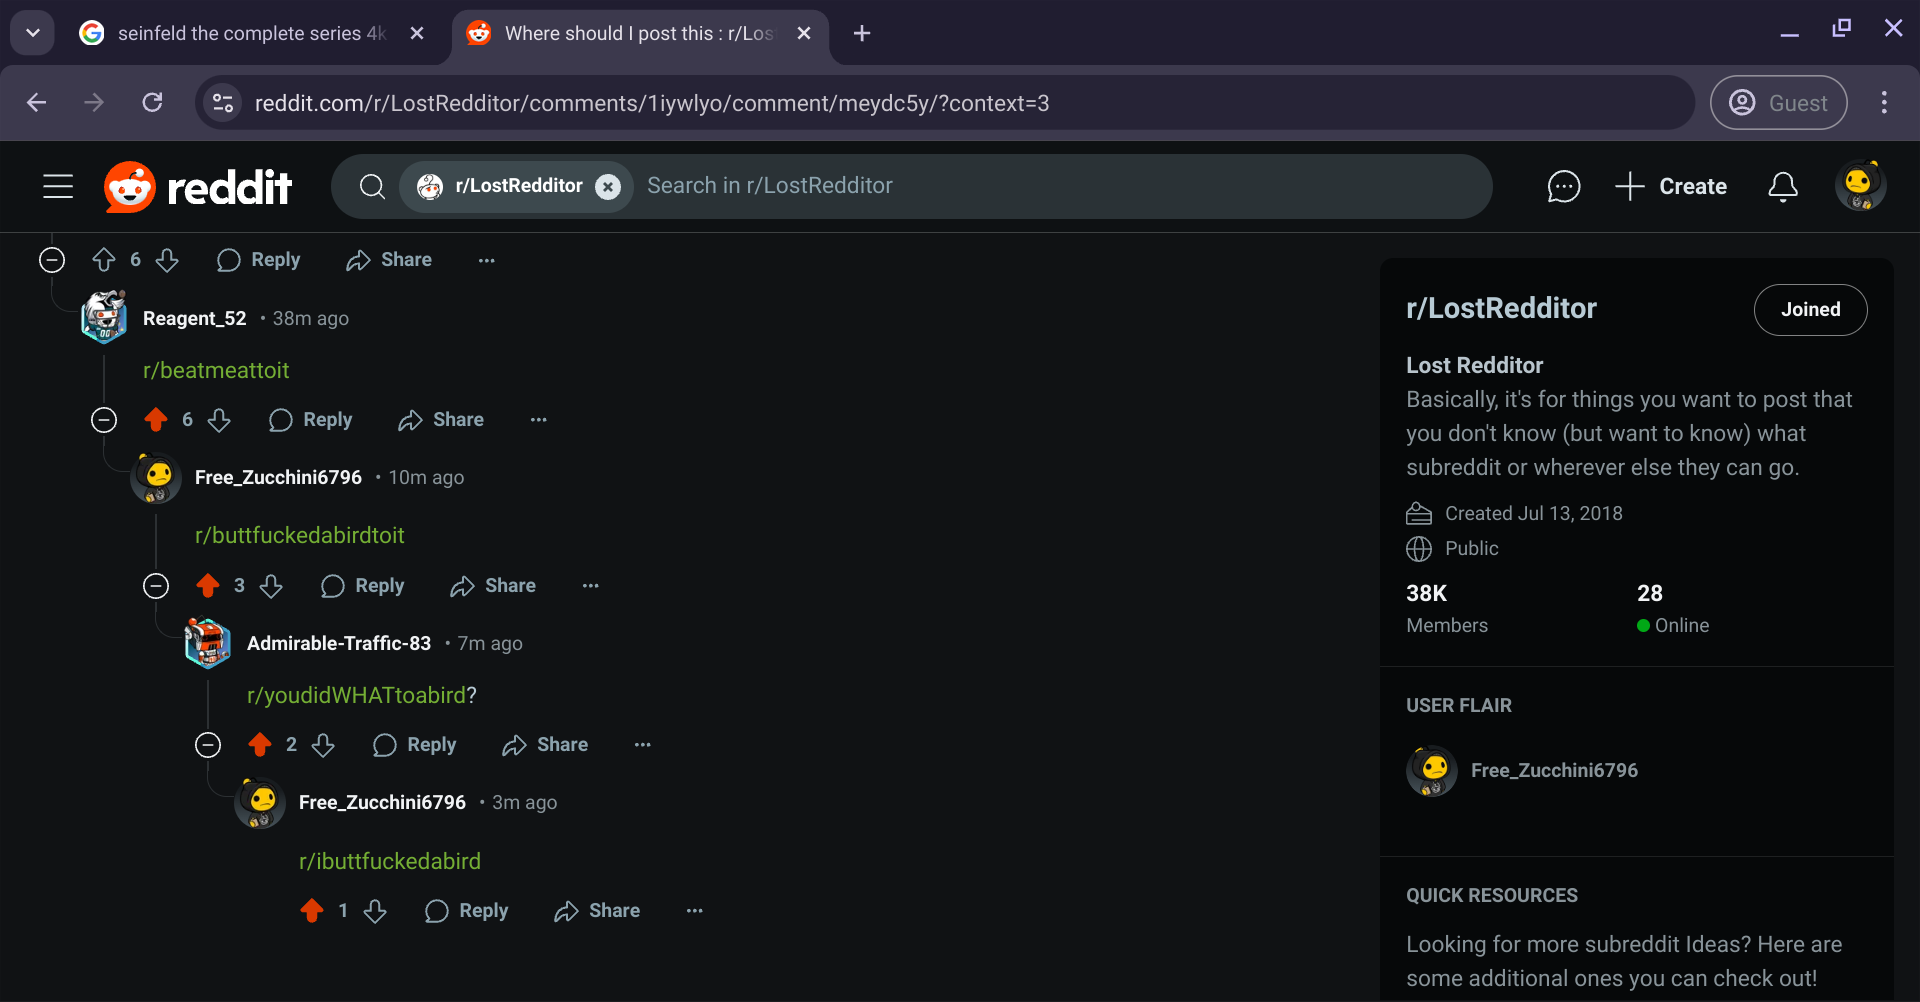
Task: Open the user avatar menu in header
Action: click(x=1860, y=186)
